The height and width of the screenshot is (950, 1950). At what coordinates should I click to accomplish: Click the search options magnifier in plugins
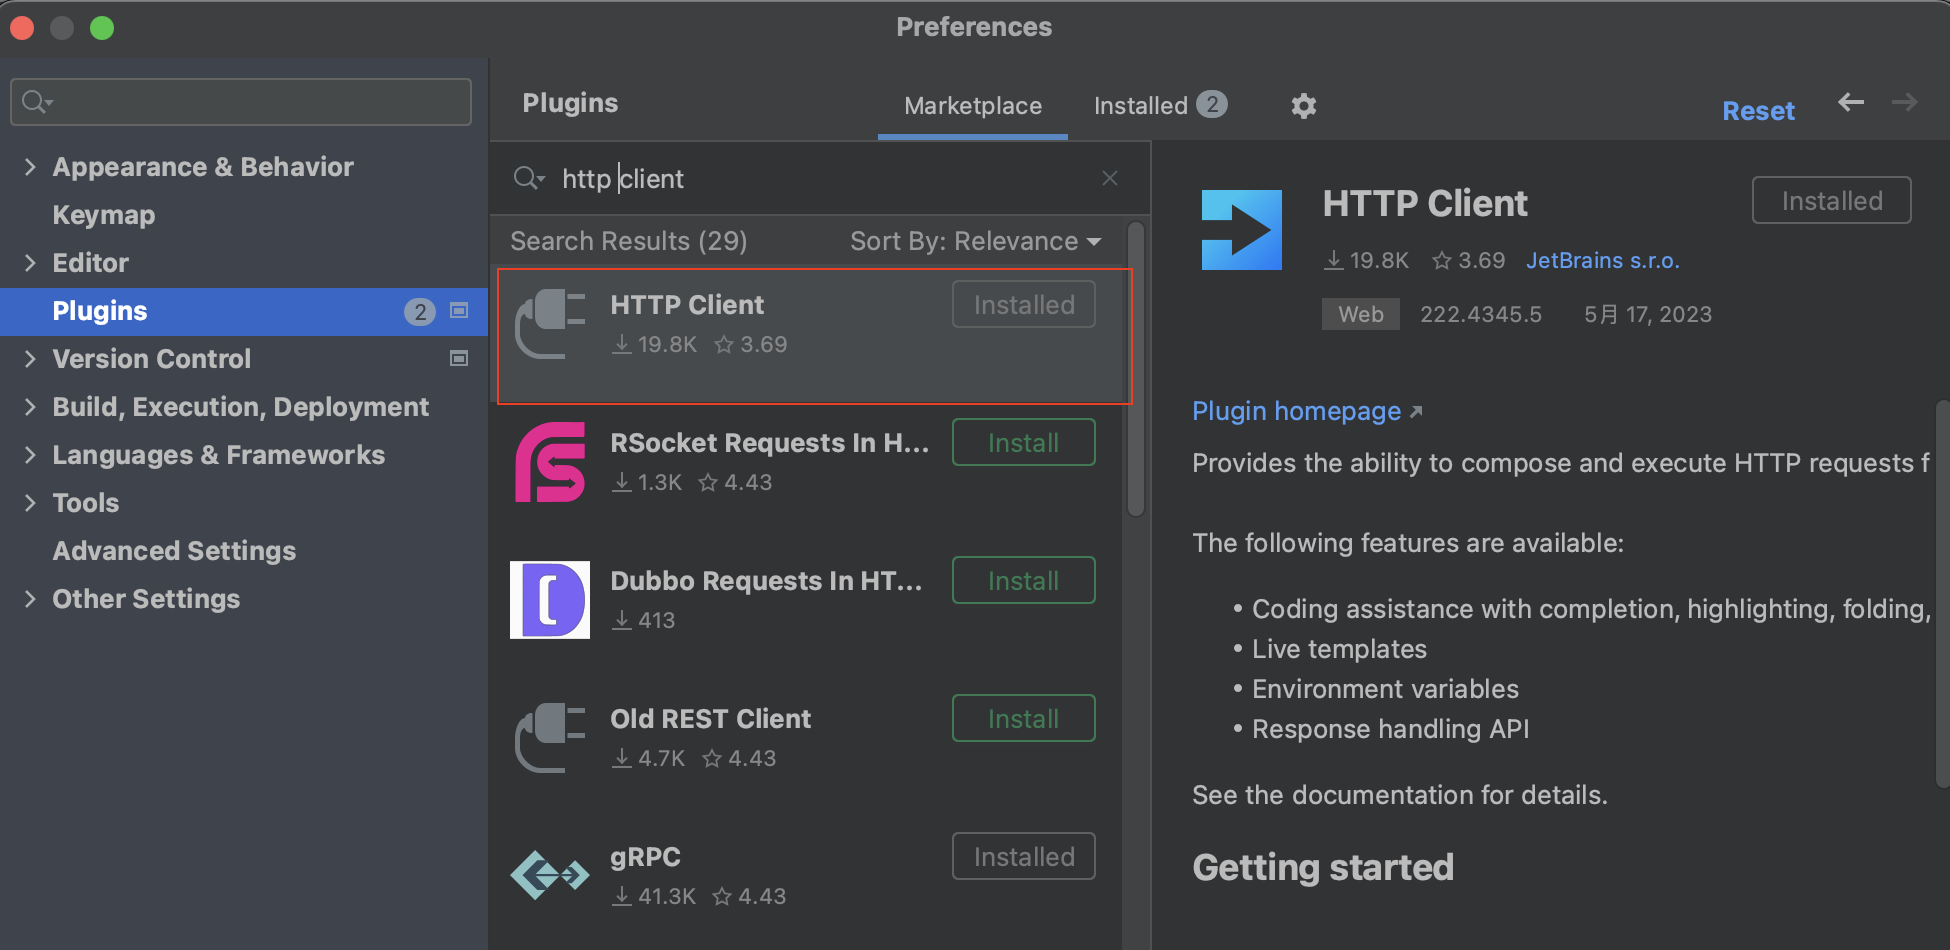click(528, 179)
